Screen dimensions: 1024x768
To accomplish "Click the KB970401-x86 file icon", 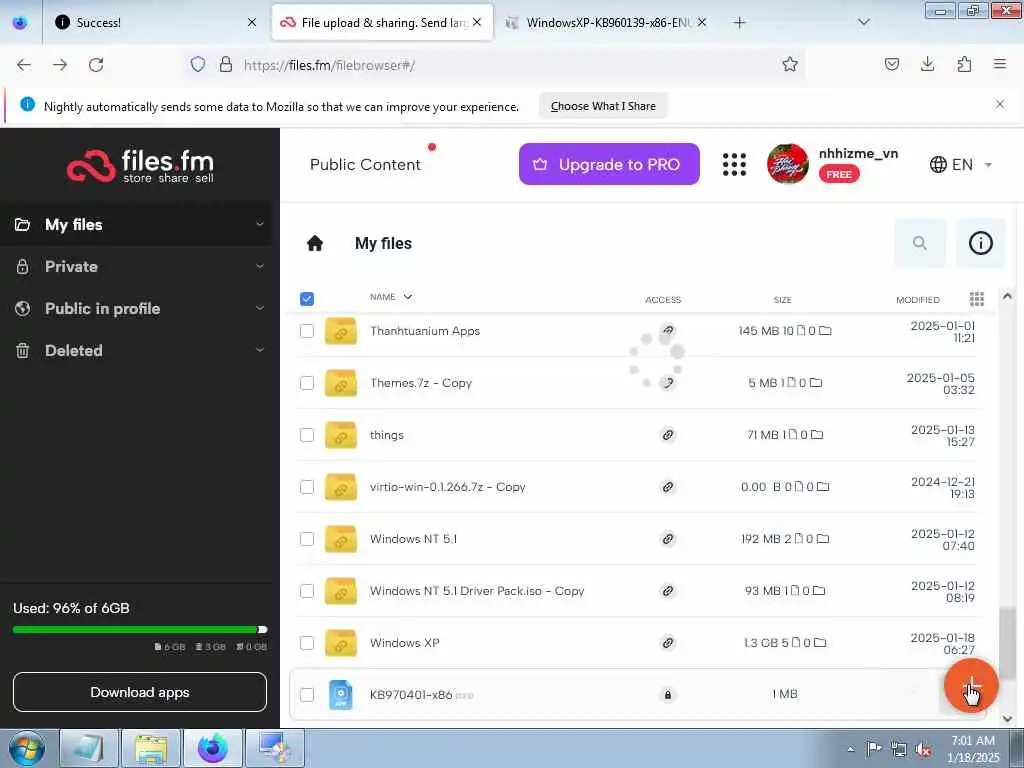I will 340,695.
